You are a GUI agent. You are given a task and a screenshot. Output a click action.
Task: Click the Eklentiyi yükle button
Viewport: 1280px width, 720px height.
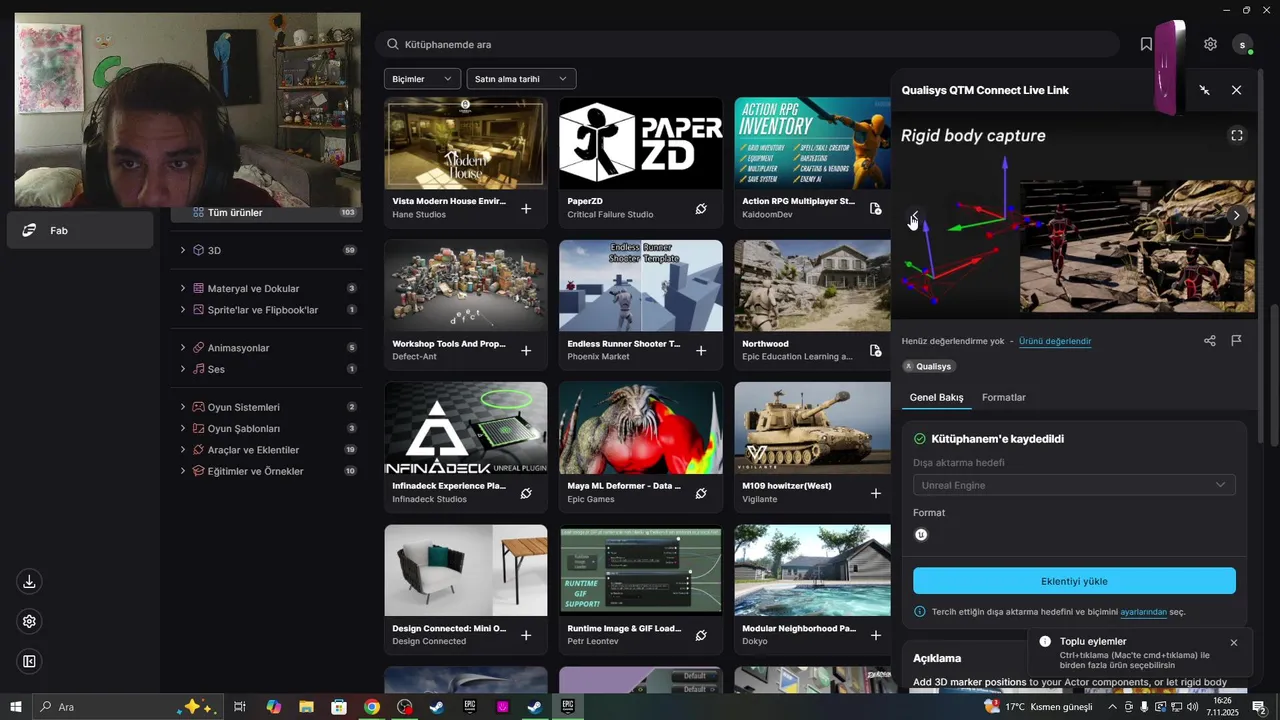[1074, 581]
